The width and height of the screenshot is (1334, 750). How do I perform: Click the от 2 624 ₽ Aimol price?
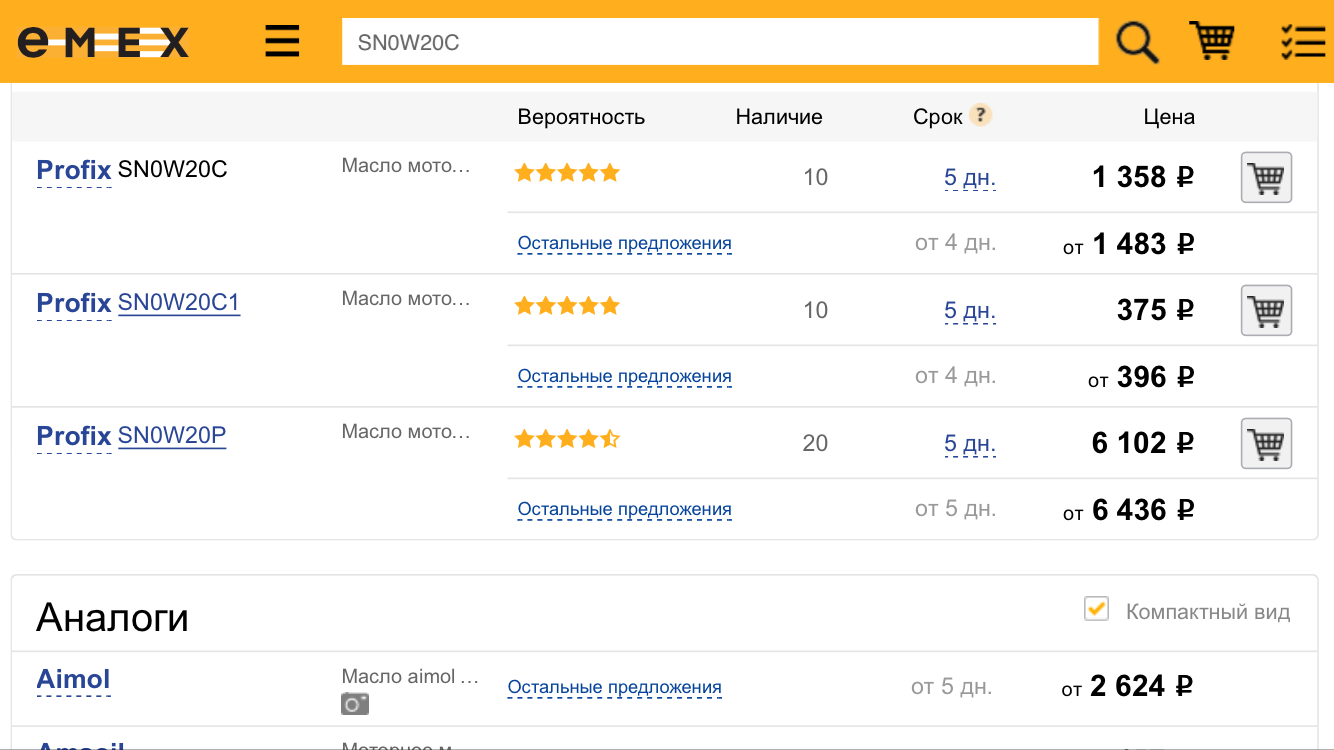(x=1127, y=686)
